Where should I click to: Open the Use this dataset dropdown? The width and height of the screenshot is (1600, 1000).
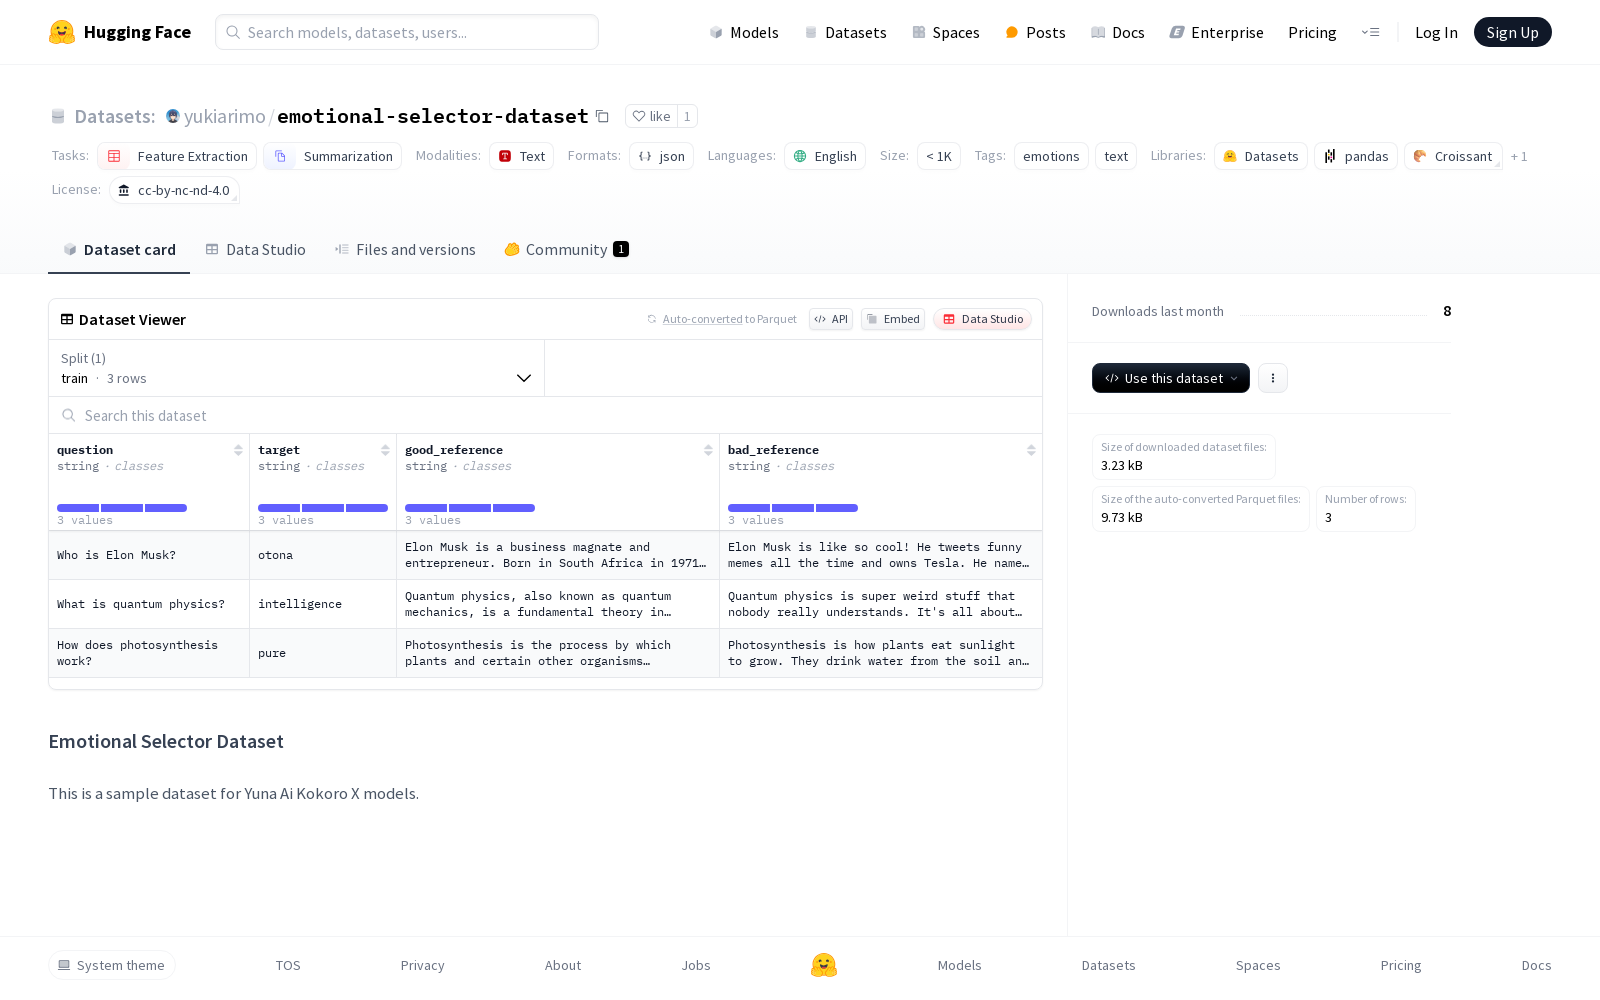coord(1171,378)
